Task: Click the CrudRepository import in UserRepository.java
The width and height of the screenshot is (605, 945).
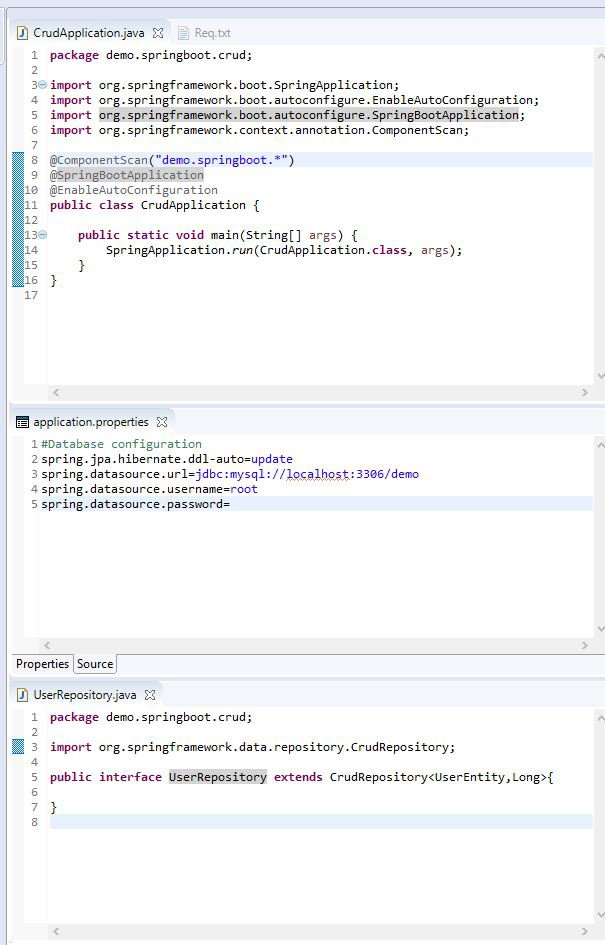Action: [x=252, y=747]
